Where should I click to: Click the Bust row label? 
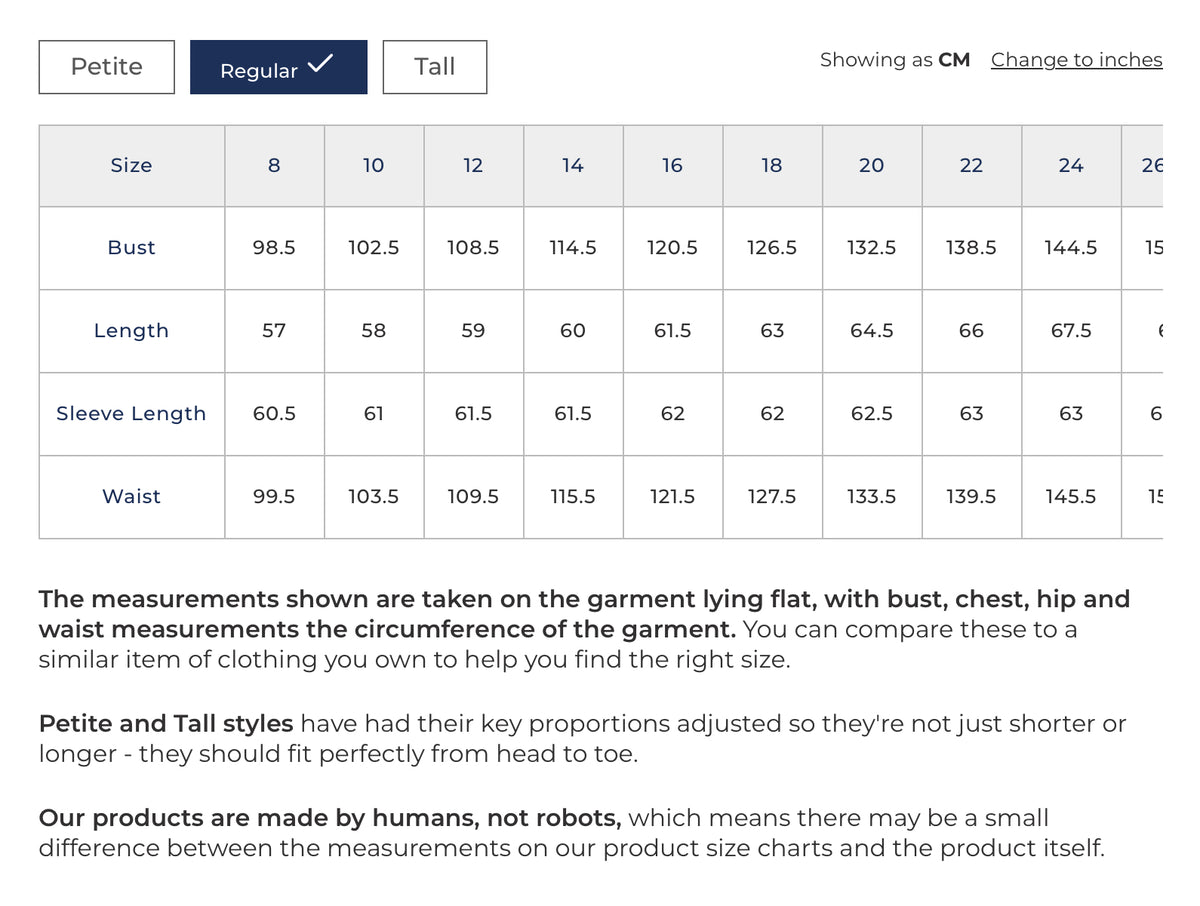131,248
